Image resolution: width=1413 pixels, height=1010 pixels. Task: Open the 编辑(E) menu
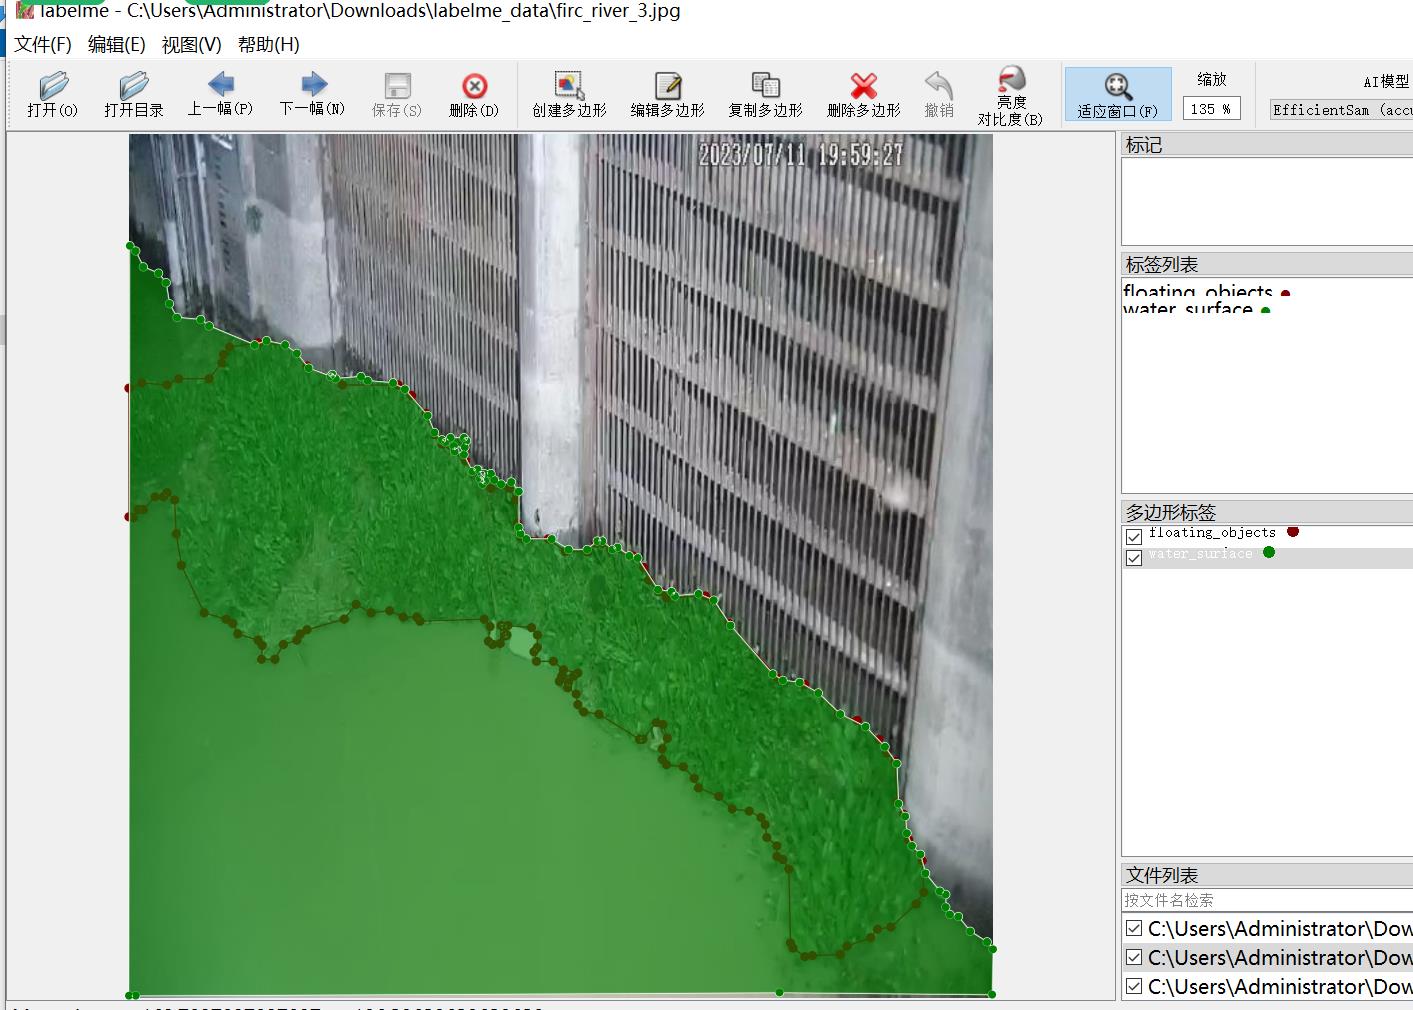(x=116, y=45)
